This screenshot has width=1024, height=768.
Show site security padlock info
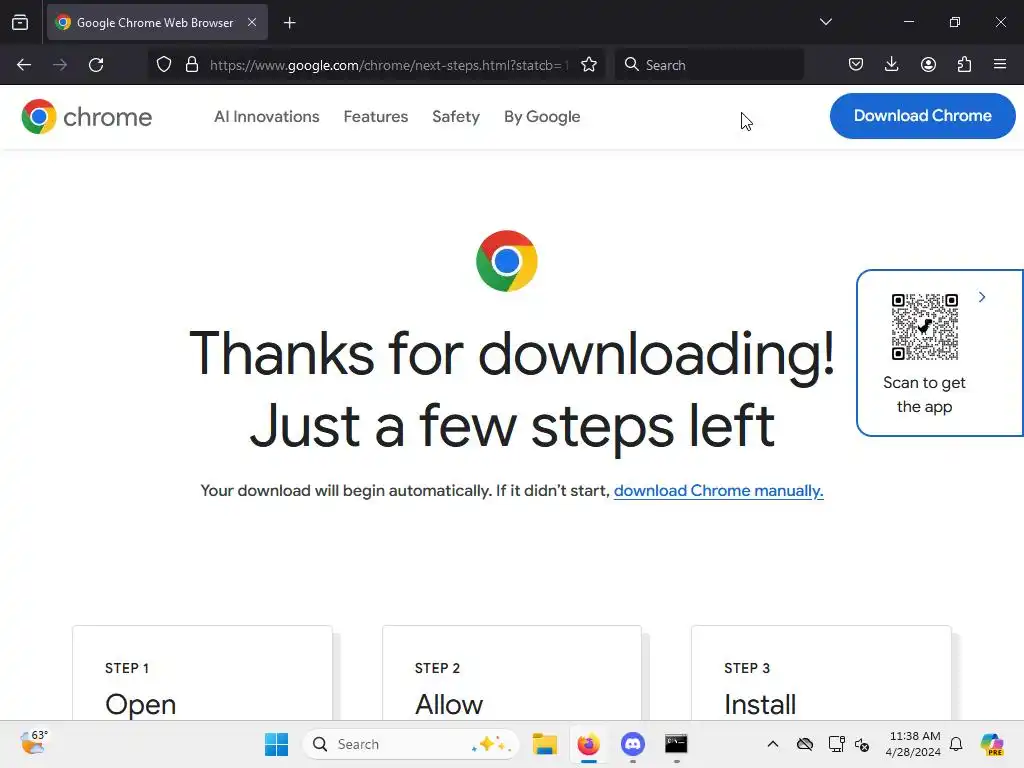point(192,65)
